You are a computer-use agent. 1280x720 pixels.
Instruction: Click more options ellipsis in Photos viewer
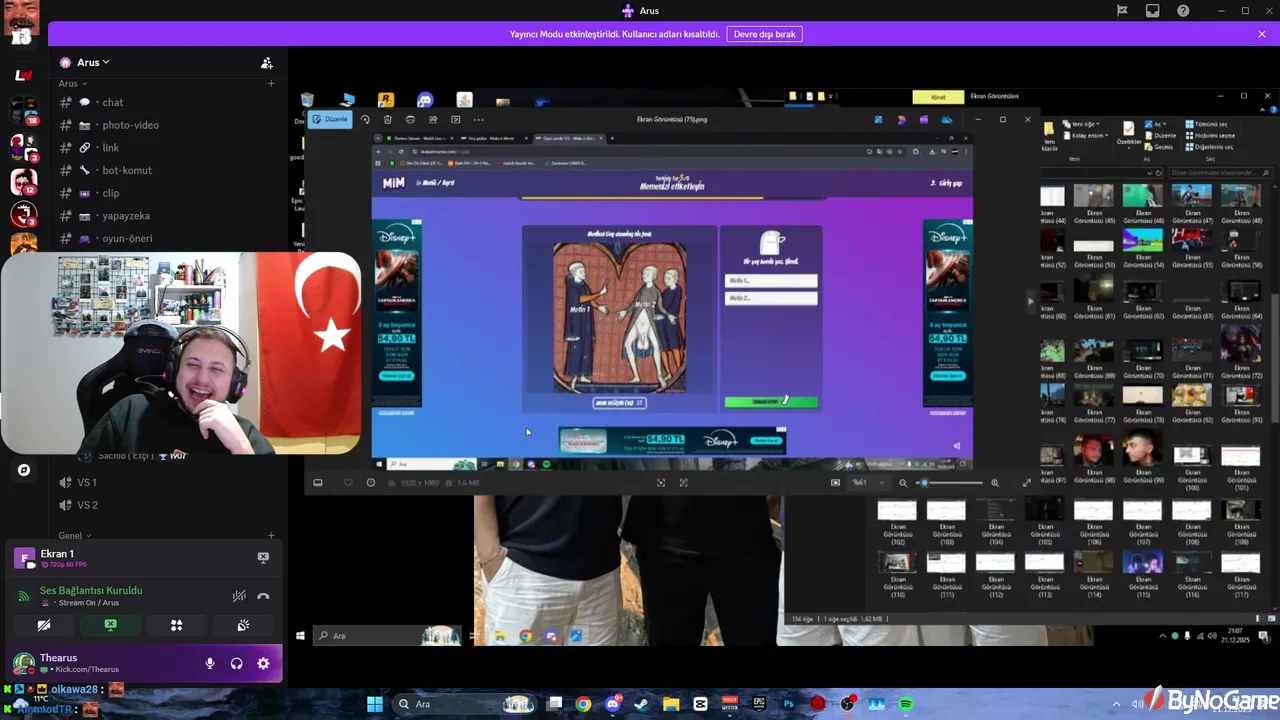tap(478, 120)
